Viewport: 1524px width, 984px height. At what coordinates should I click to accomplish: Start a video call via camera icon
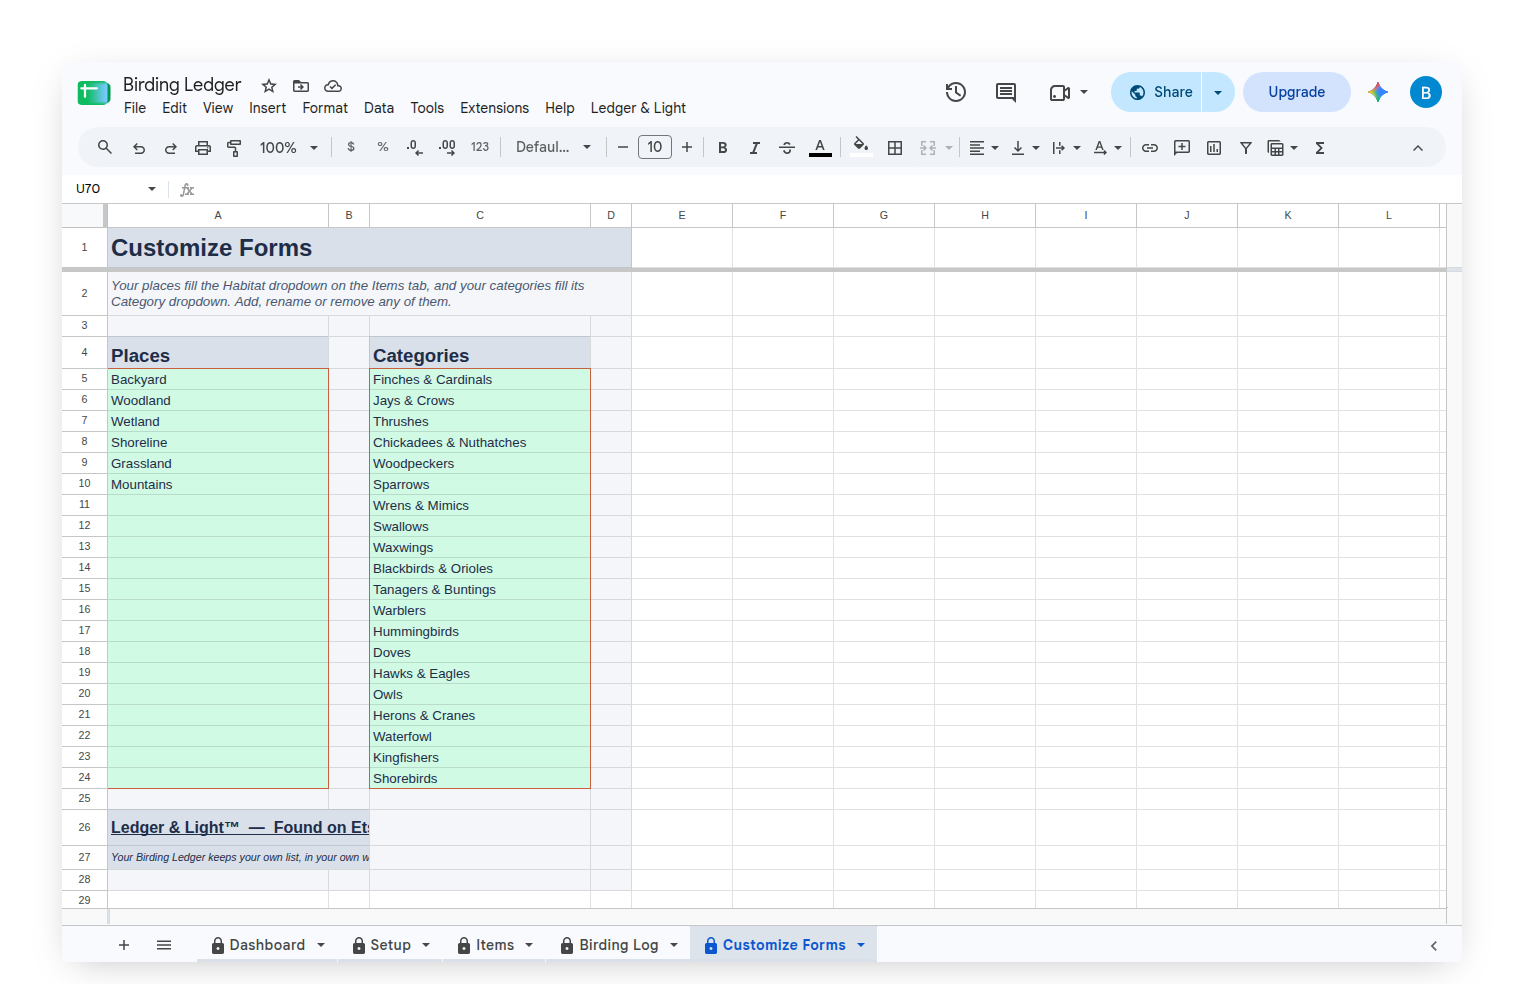point(1060,92)
